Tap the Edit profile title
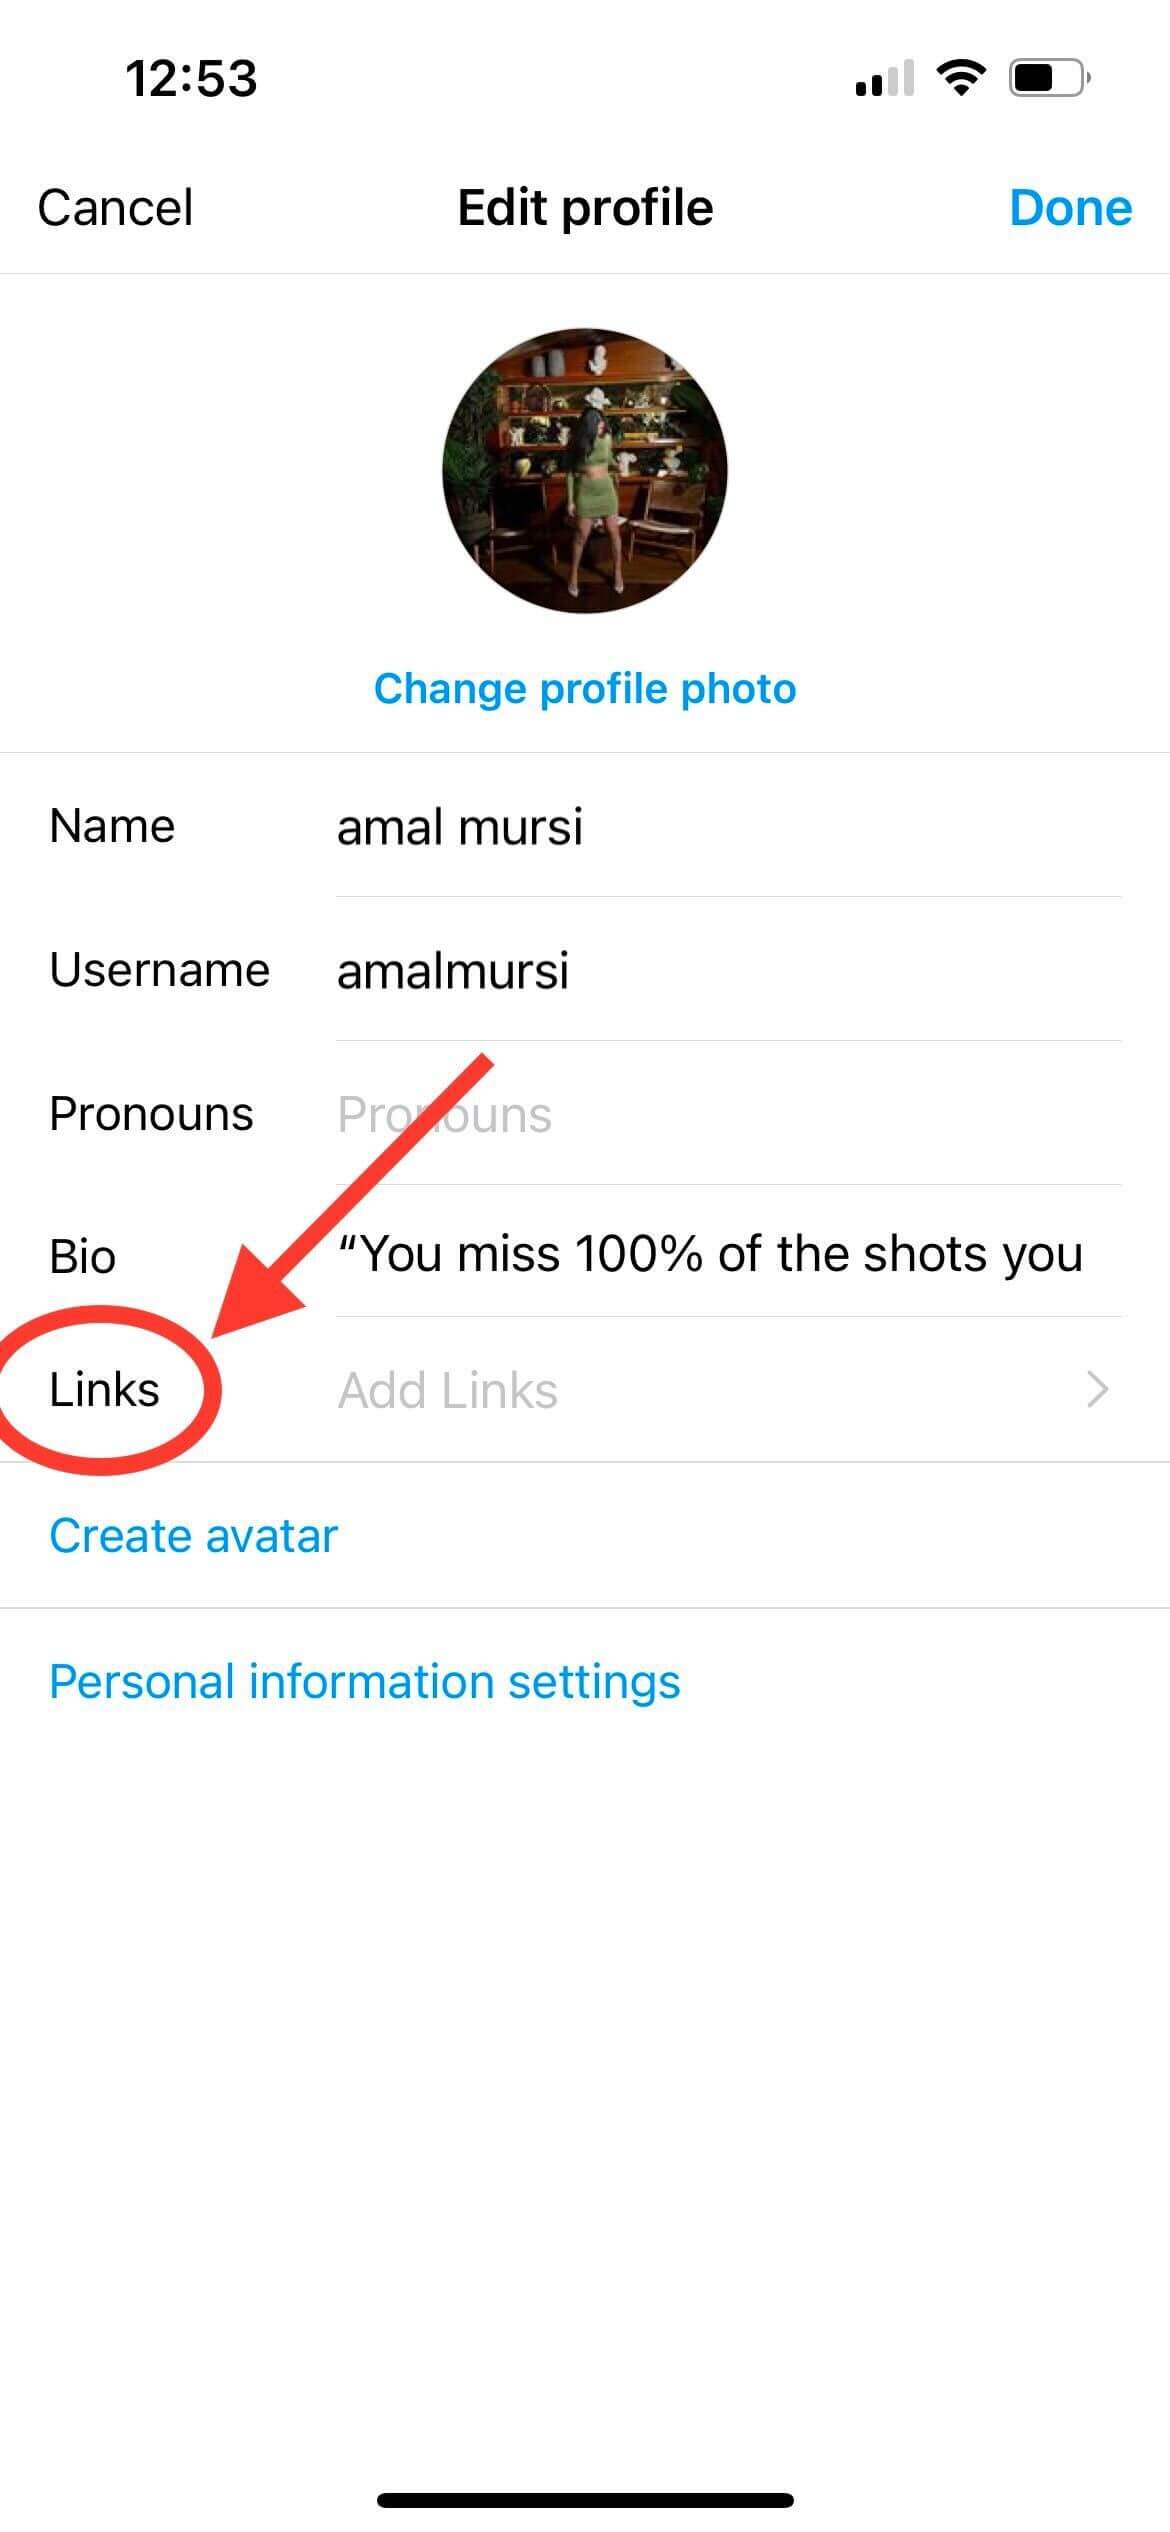The image size is (1170, 2532). pos(585,208)
